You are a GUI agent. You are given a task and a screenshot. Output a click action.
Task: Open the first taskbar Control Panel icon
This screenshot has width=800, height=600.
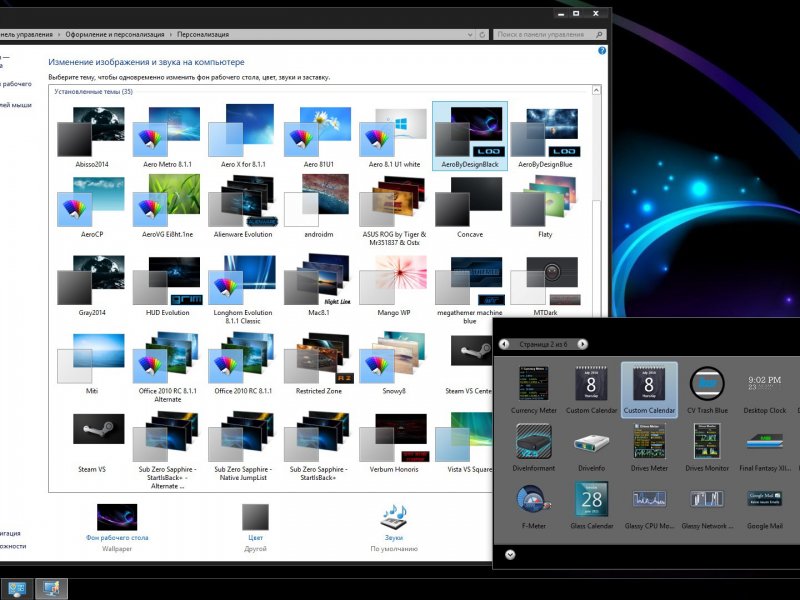point(17,589)
